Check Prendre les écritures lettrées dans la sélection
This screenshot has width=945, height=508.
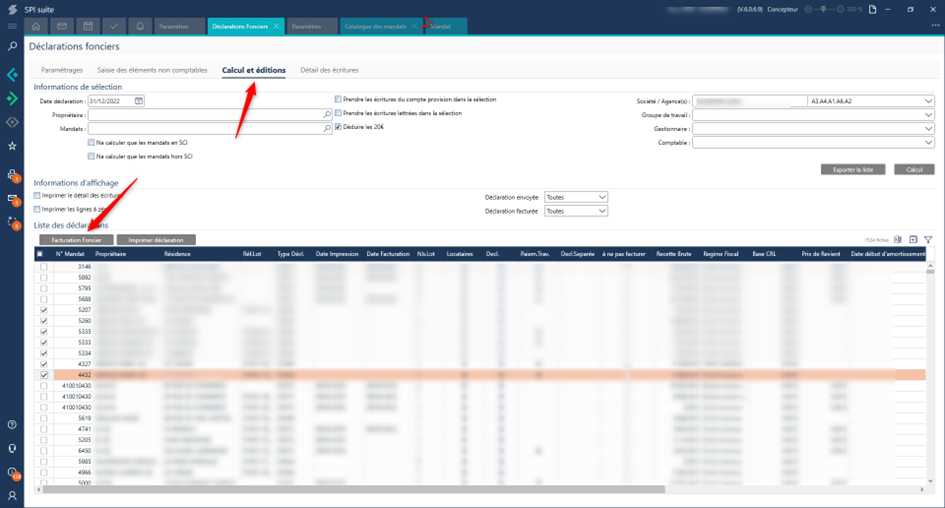click(x=338, y=113)
